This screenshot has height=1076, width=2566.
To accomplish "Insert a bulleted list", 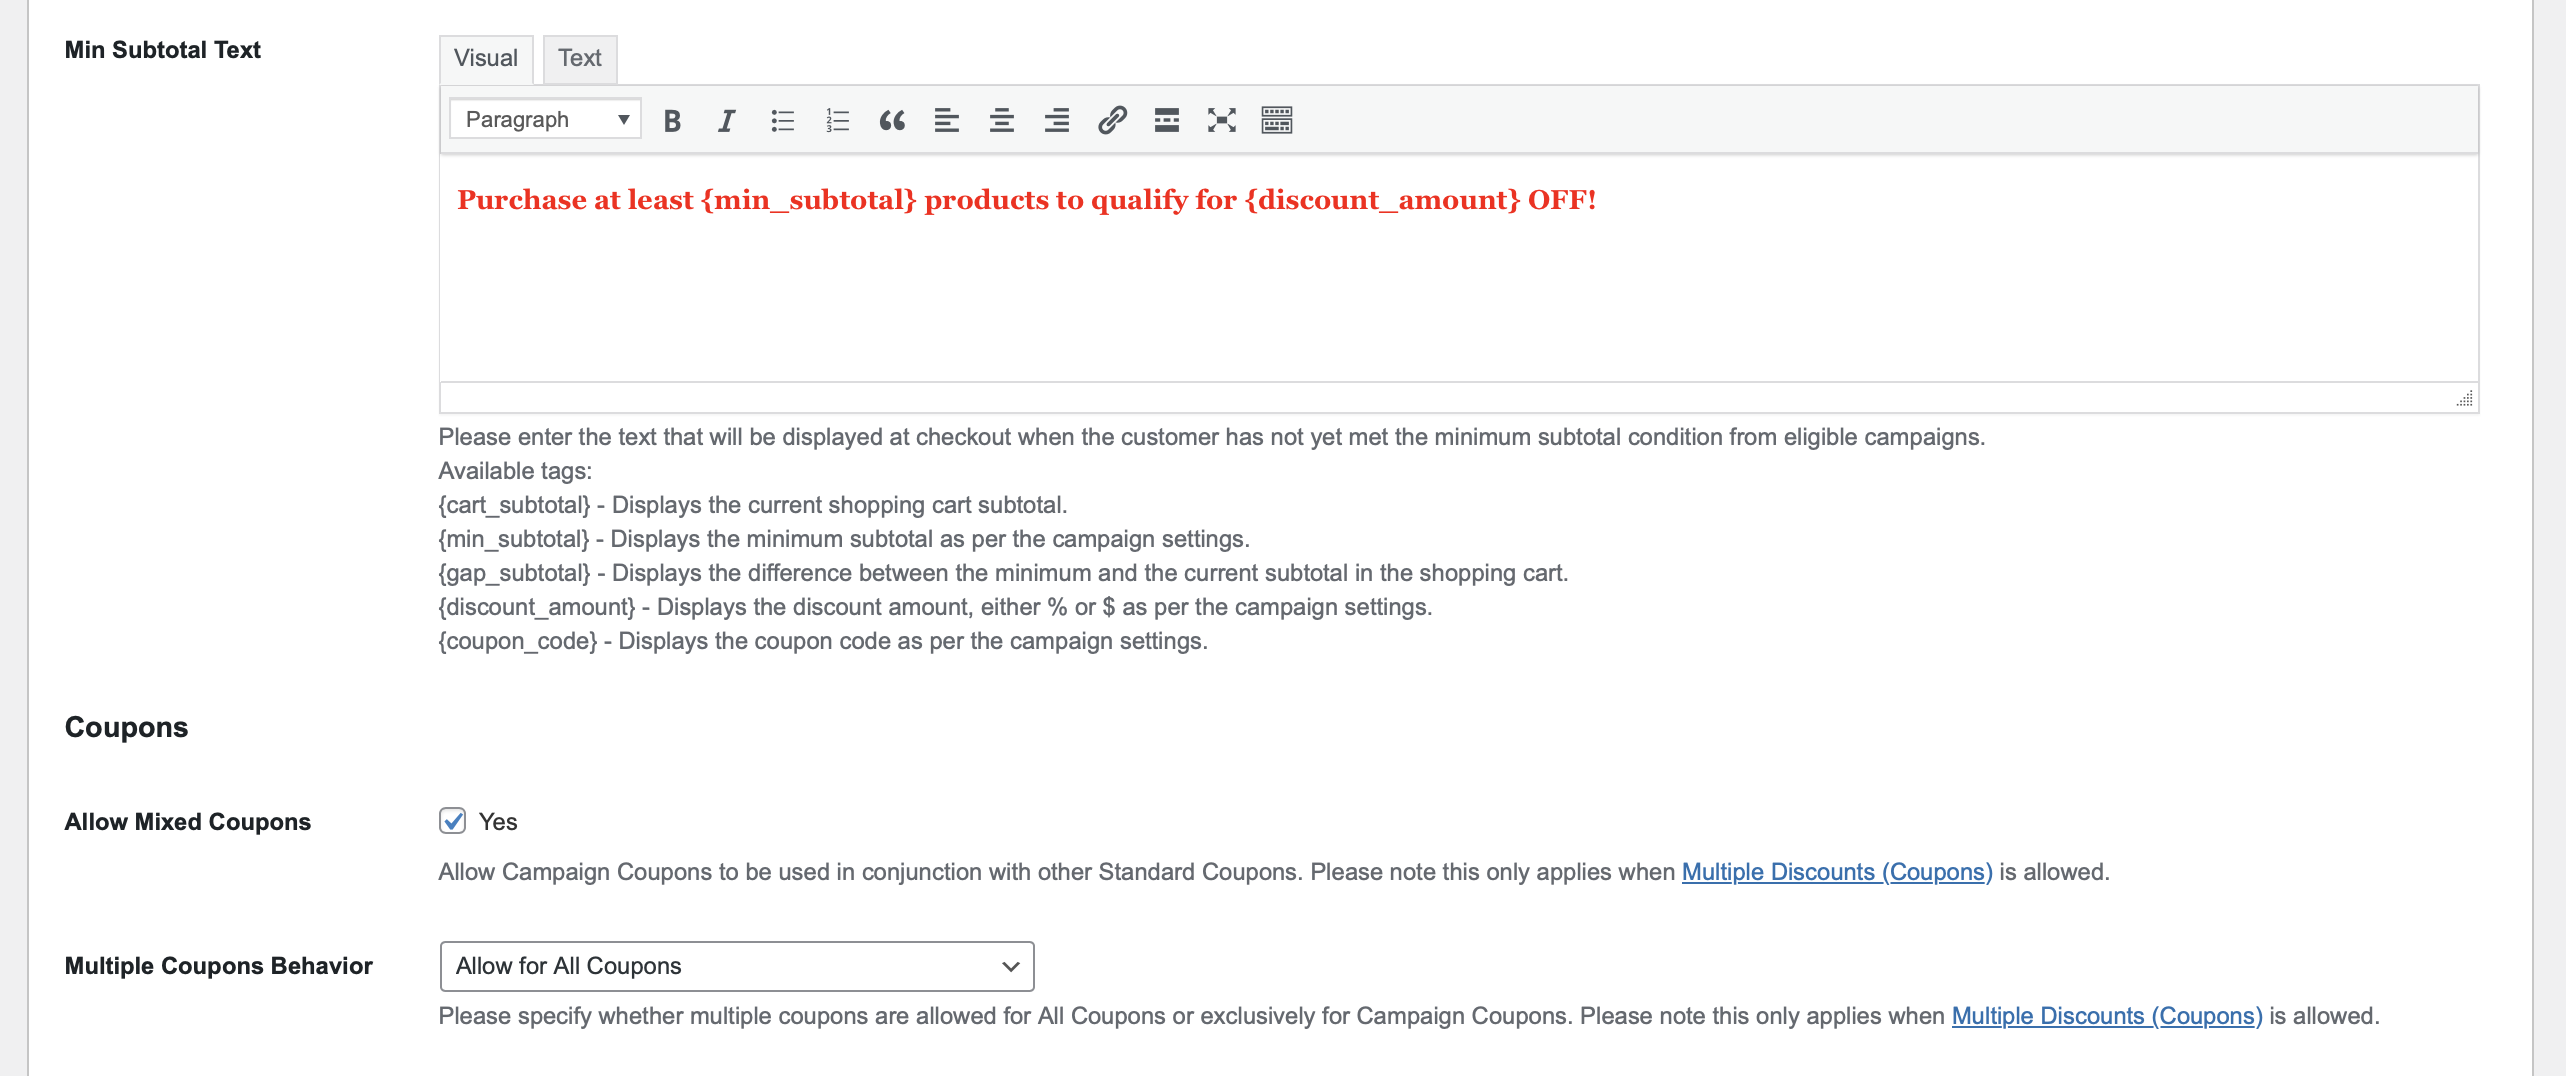I will [x=782, y=121].
